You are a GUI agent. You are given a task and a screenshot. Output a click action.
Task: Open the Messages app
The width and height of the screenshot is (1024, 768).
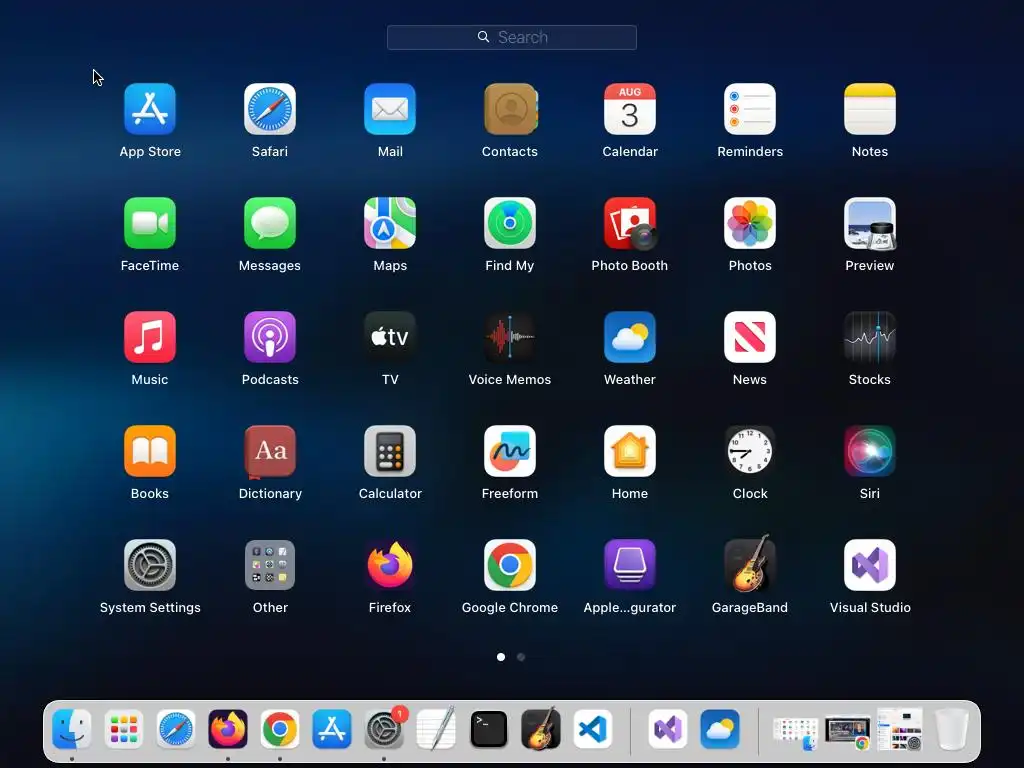[x=270, y=223]
